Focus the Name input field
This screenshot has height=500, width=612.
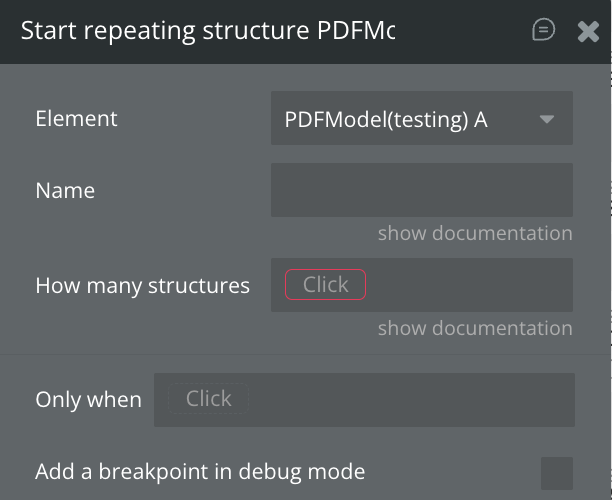tap(421, 190)
